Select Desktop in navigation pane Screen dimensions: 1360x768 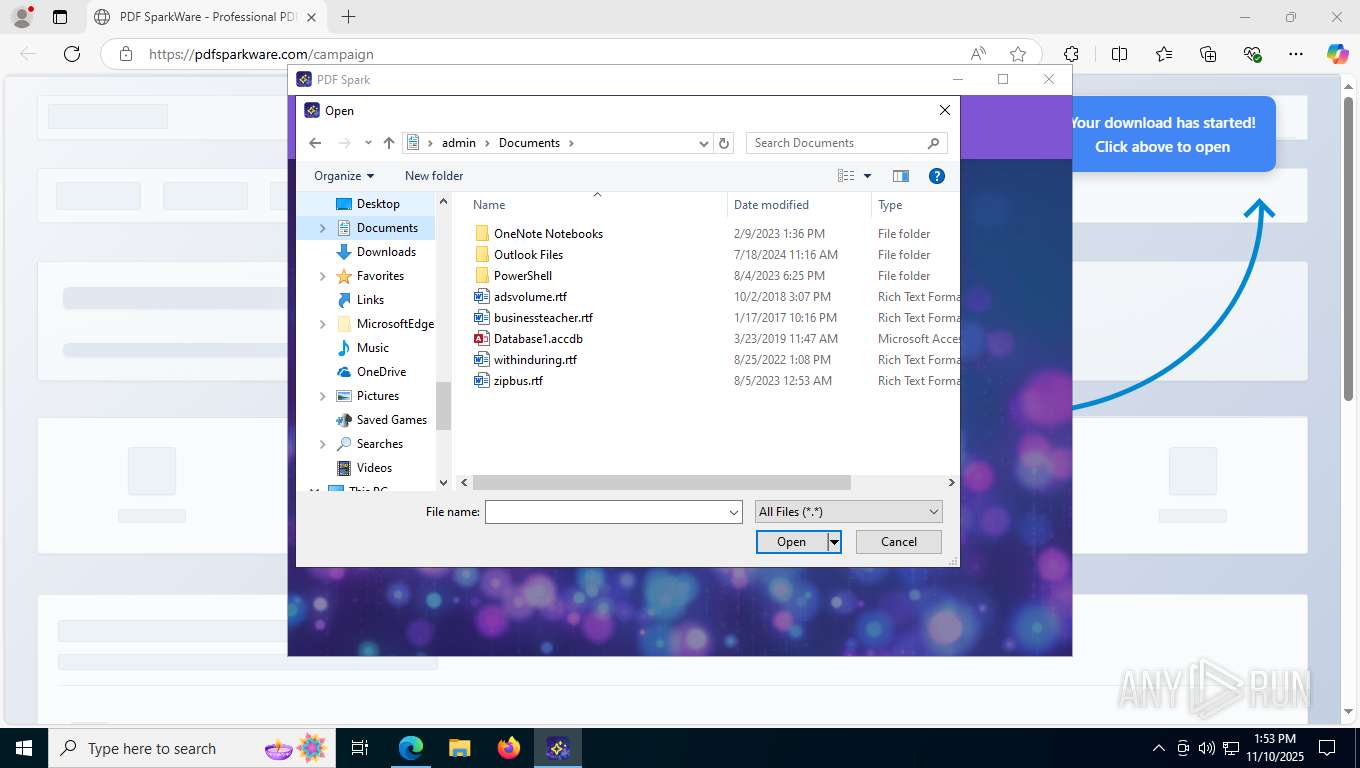tap(378, 204)
